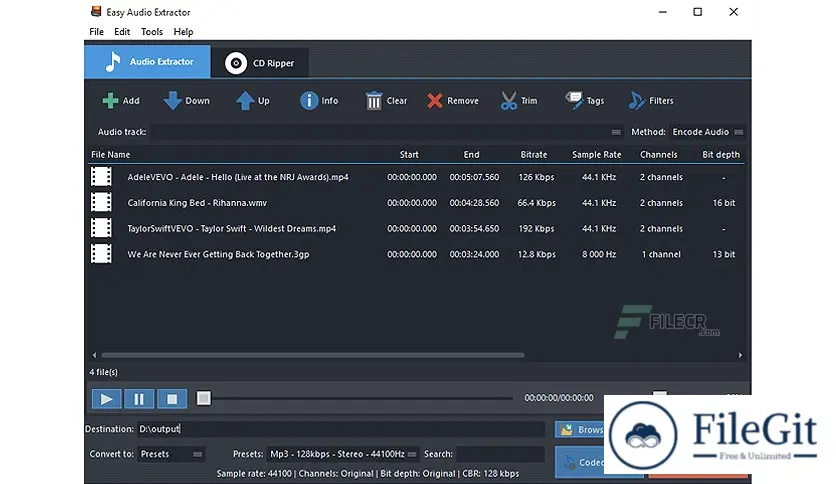Click film icon for TaylorSwiftVEVO file

coord(101,228)
